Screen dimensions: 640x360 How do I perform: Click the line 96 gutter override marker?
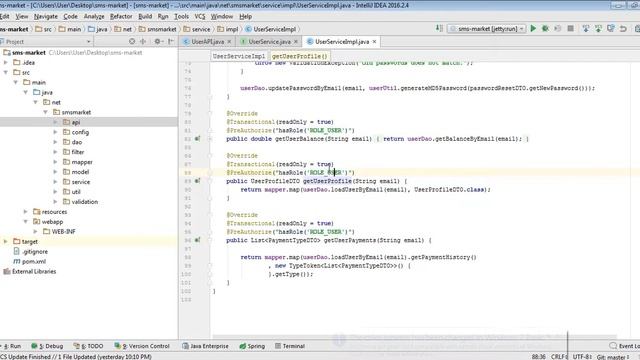pos(198,240)
